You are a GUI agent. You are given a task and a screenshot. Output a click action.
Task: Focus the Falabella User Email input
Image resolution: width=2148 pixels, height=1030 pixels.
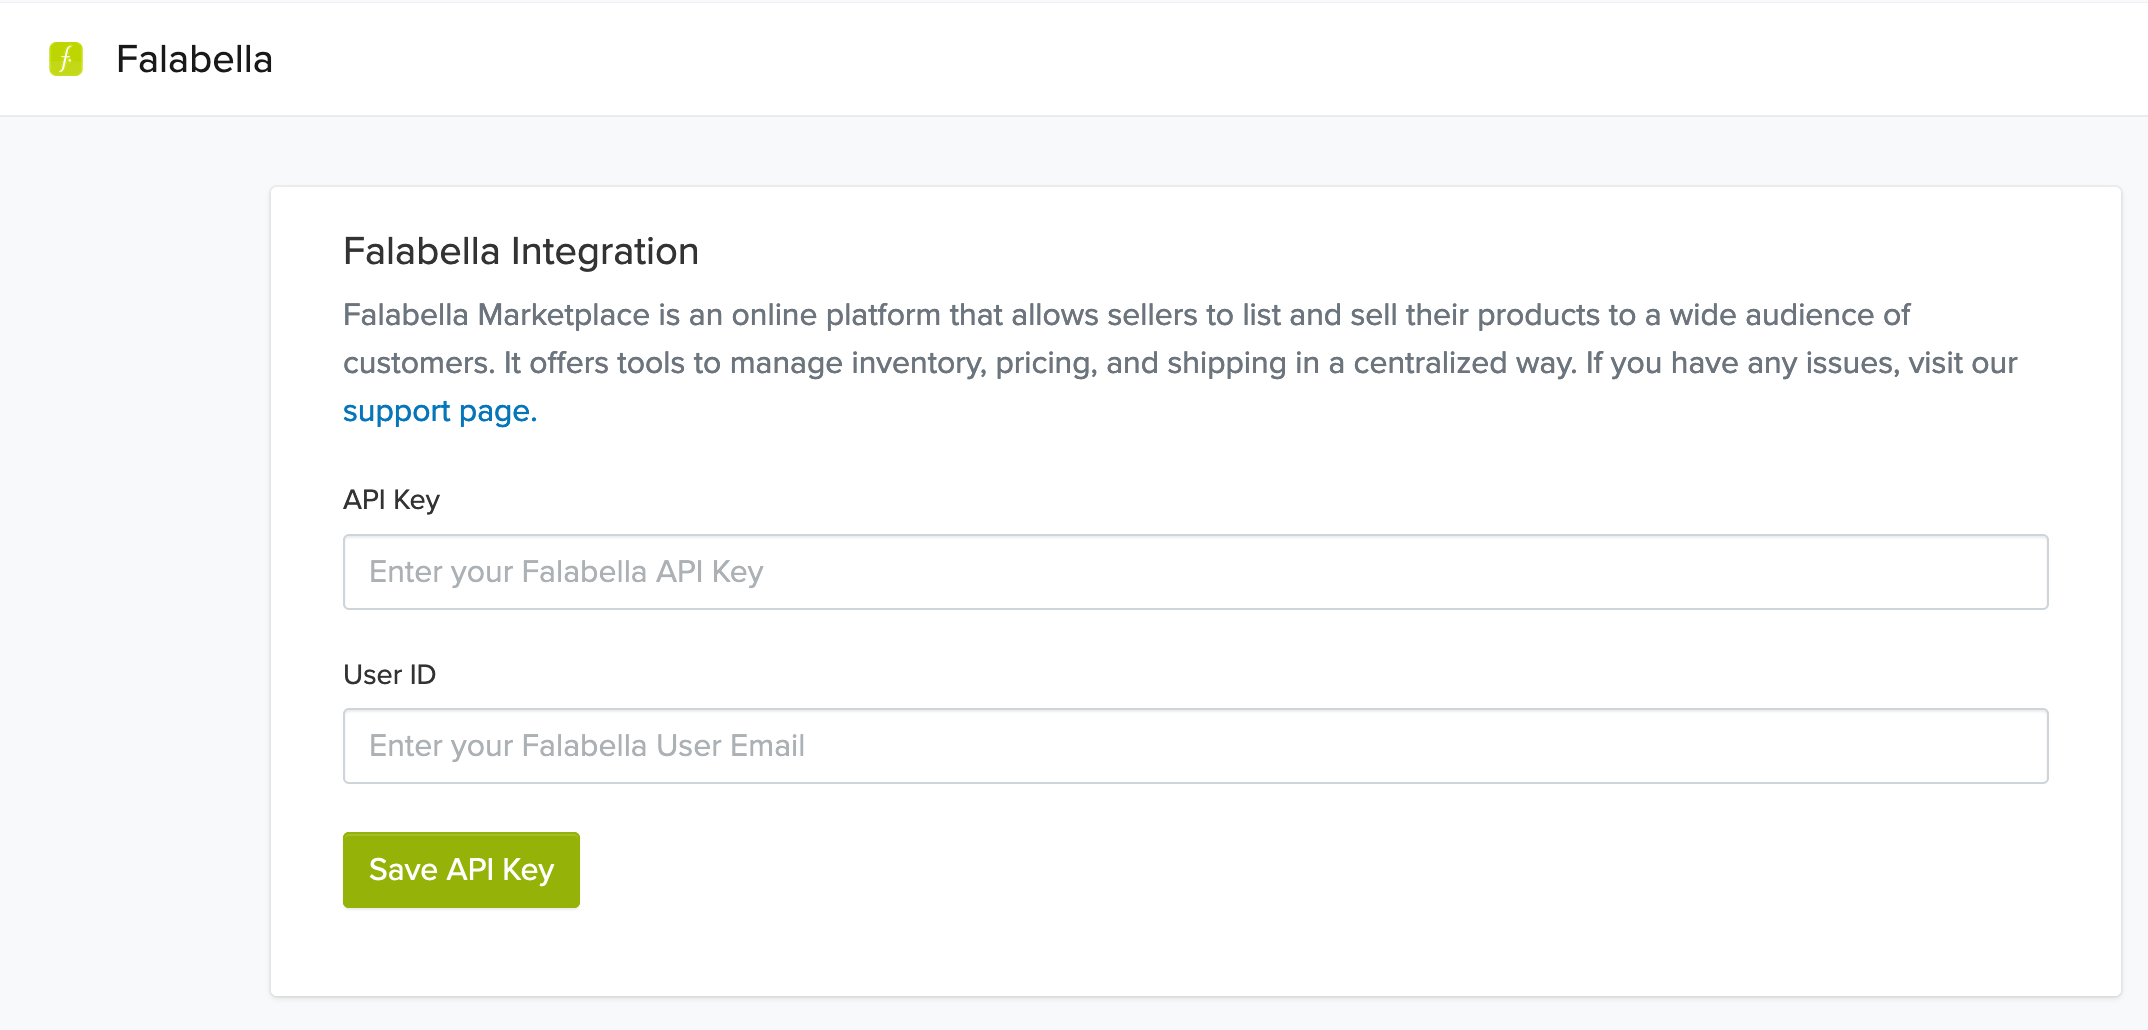(x=1195, y=746)
